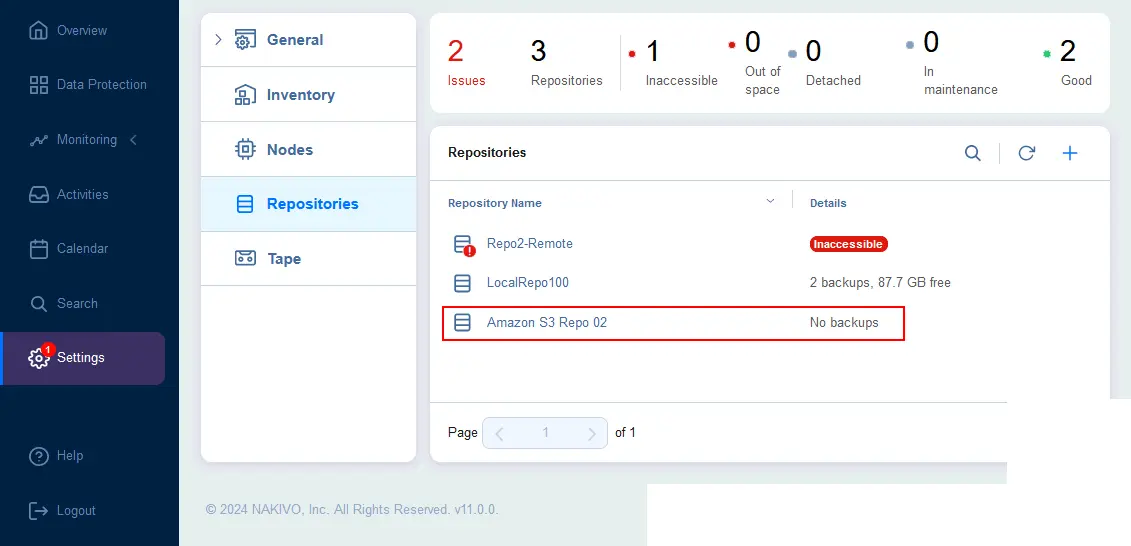Open Data Protection in sidebar

101,84
